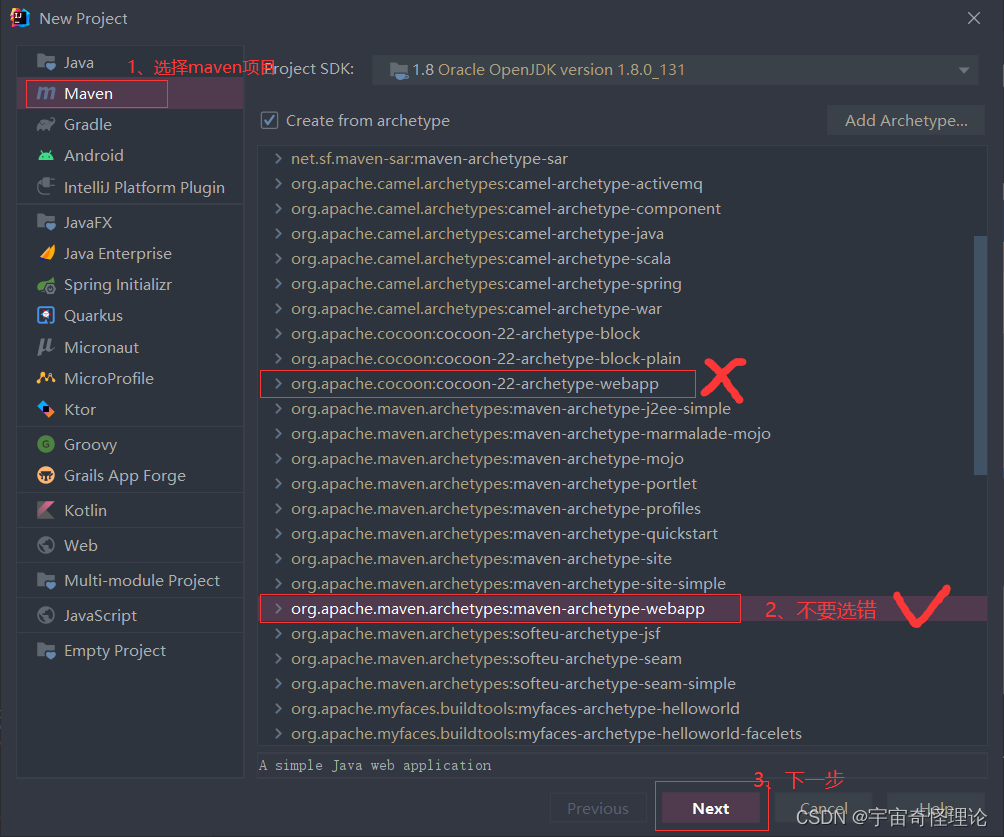Click the IntelliJ IDEA logo in title bar

(20, 17)
